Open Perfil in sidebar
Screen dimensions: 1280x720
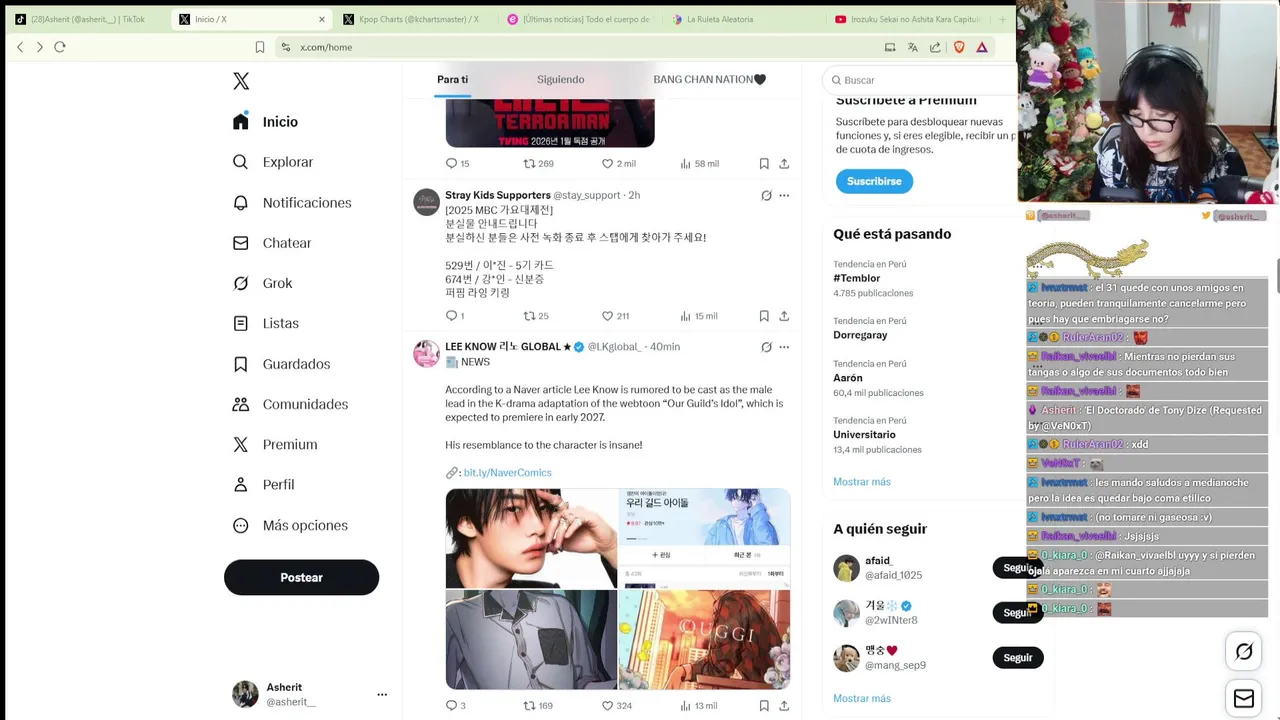coord(263,484)
